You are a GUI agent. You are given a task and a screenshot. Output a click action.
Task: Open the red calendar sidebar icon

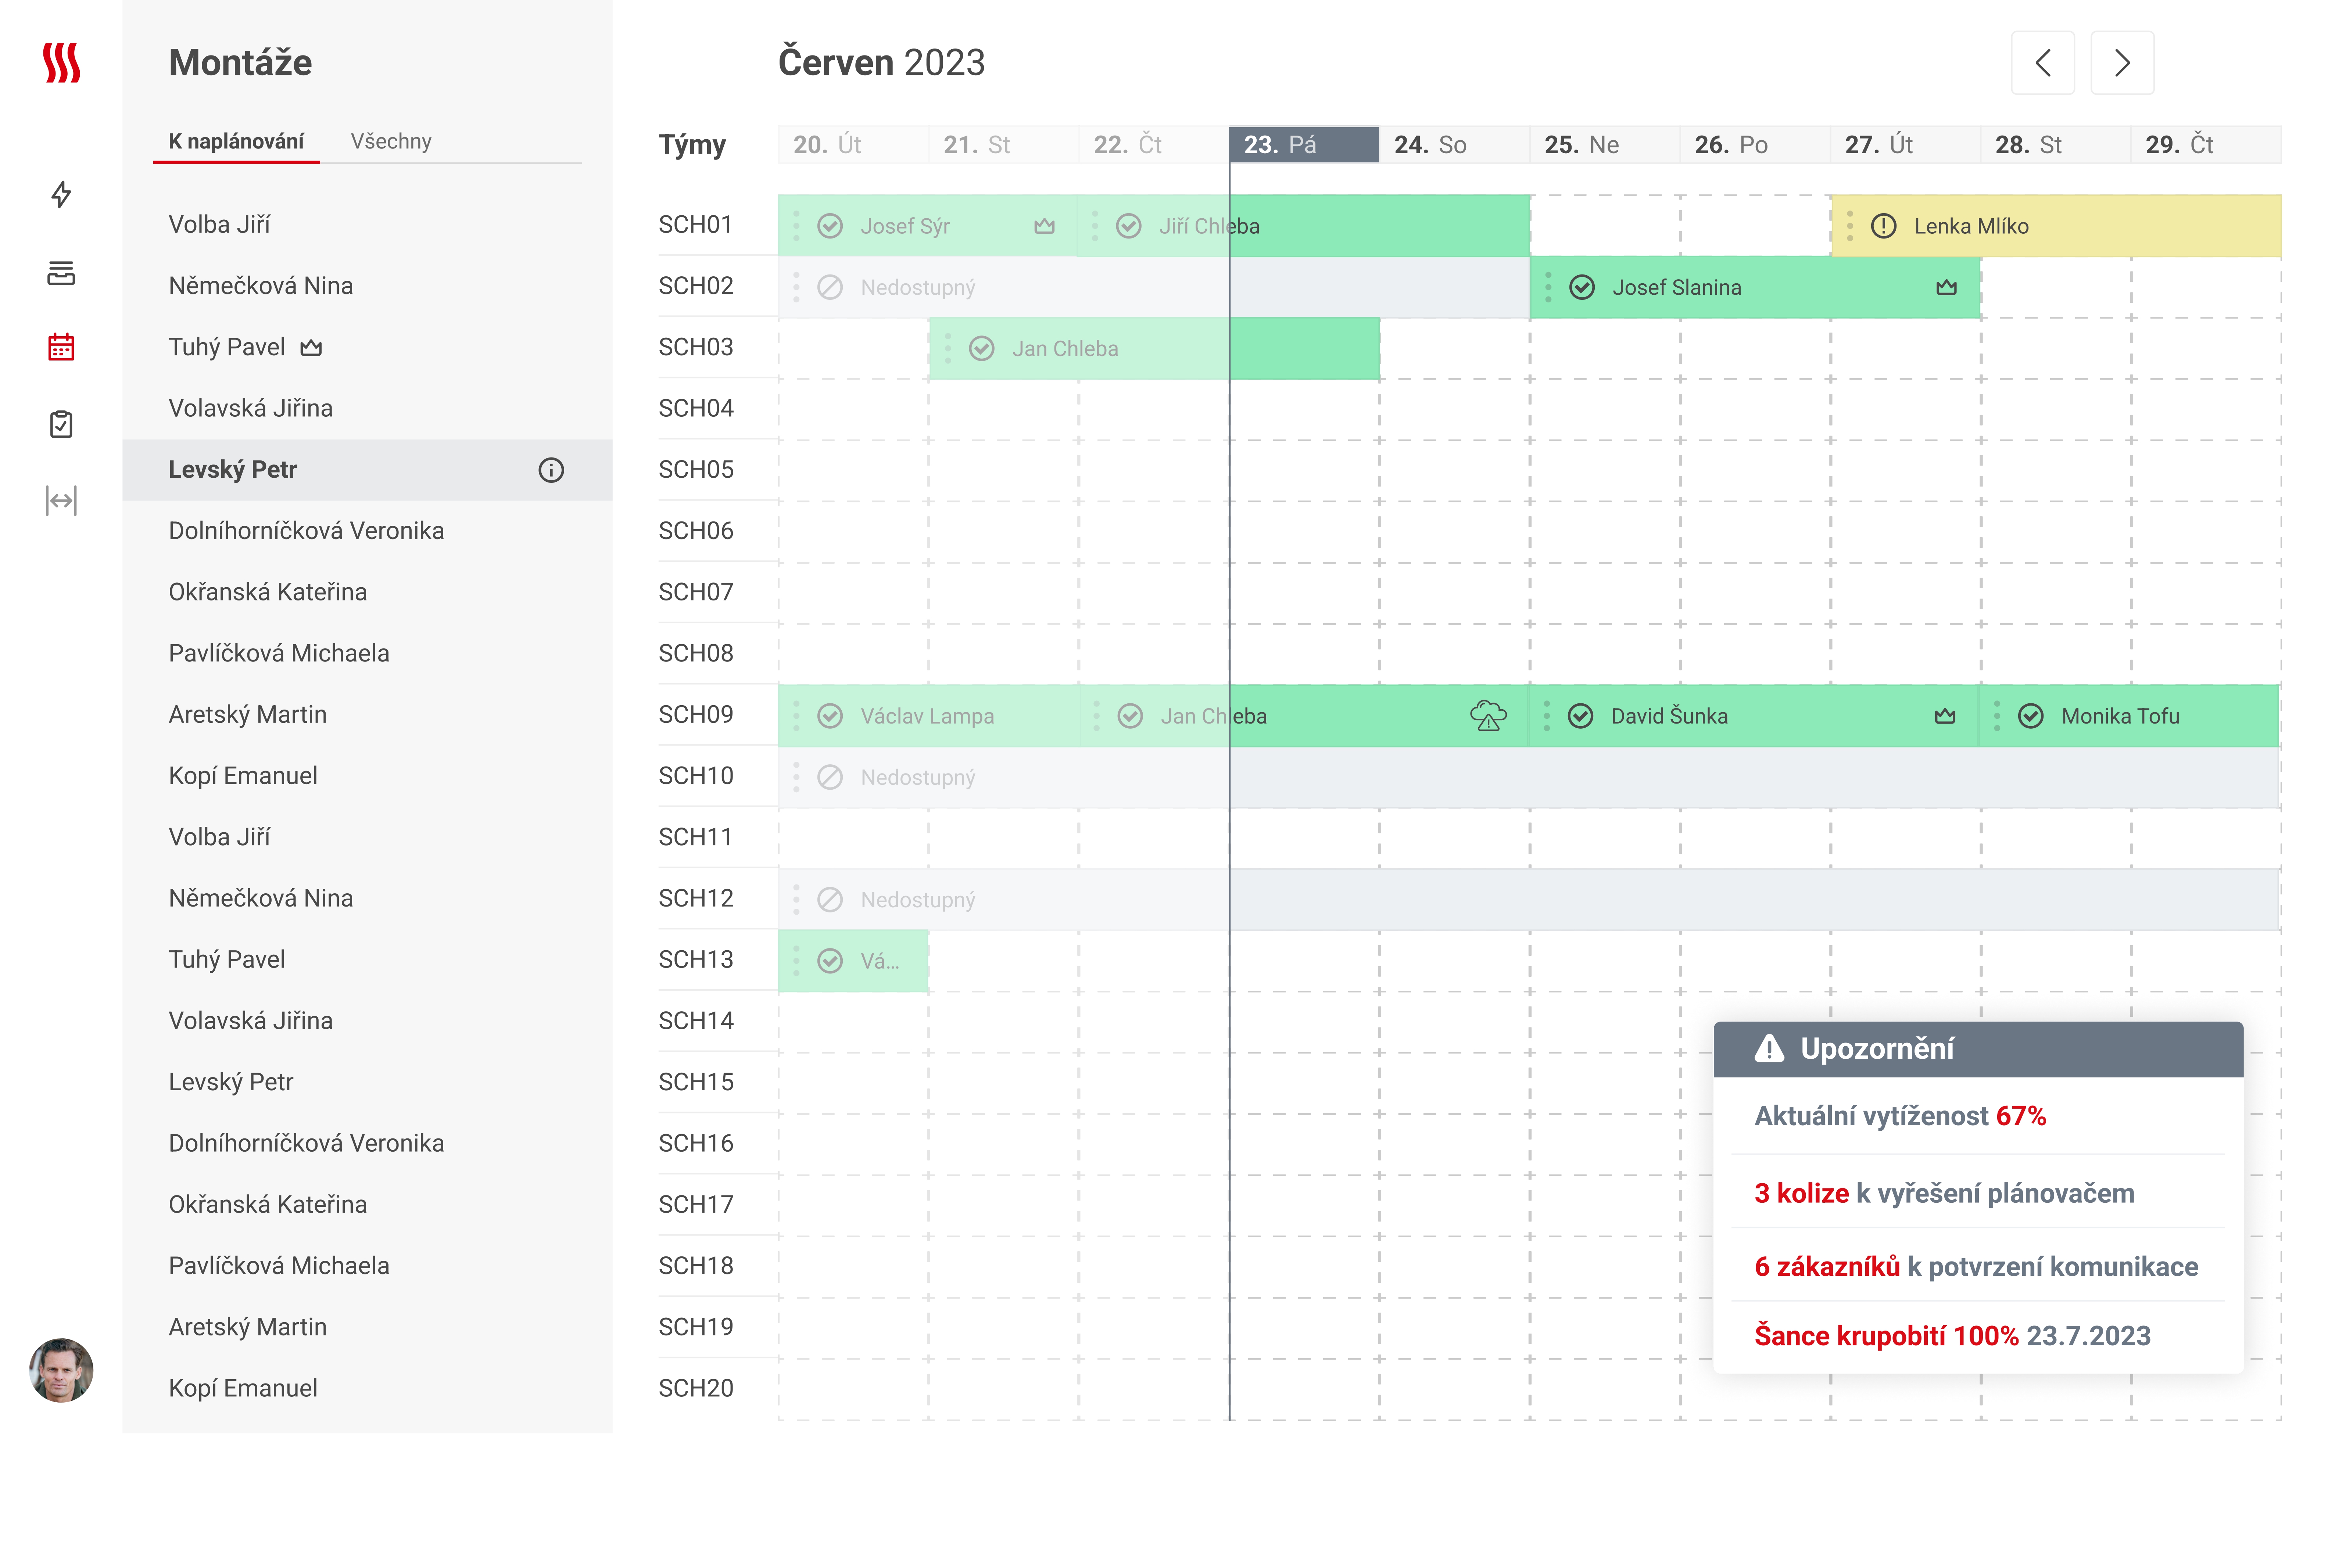point(61,347)
